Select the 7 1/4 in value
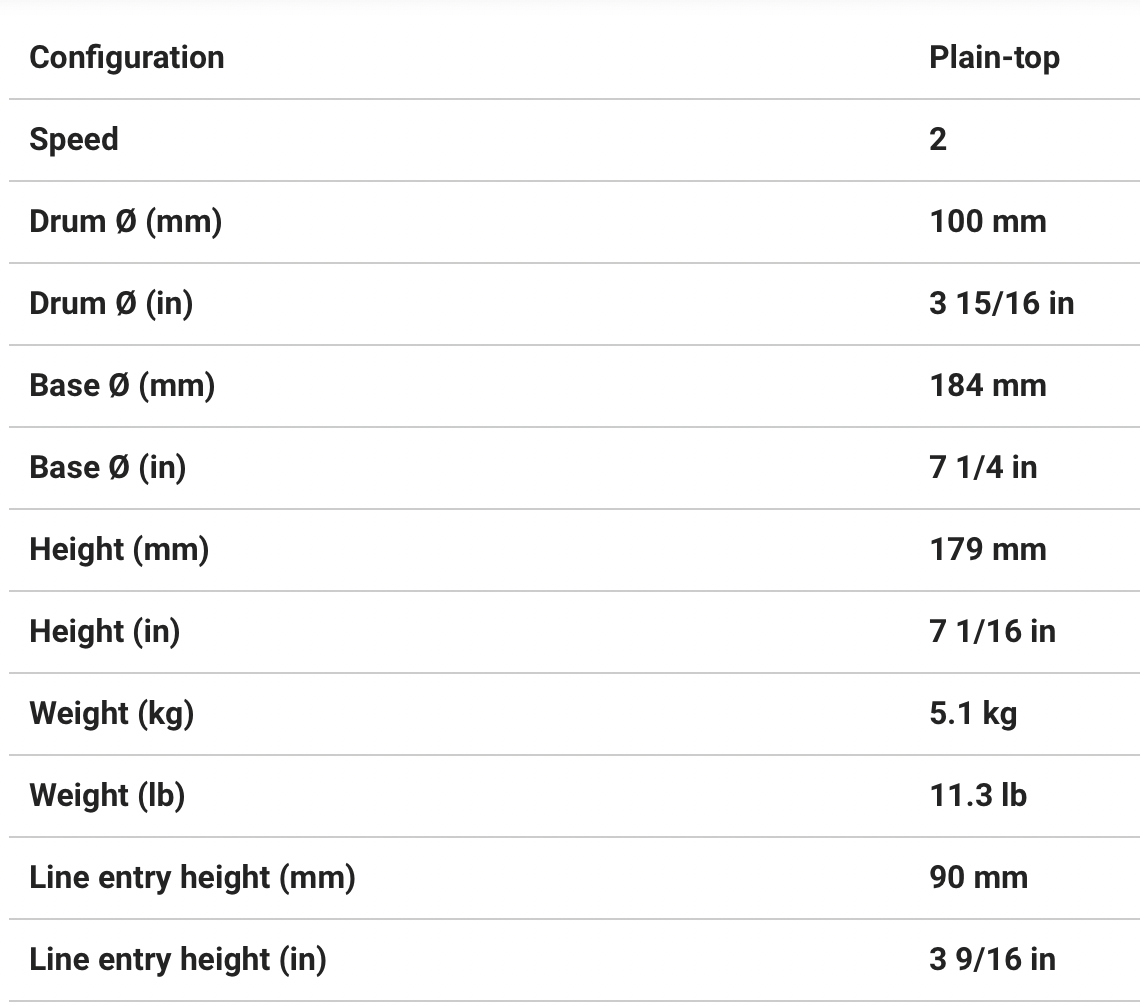This screenshot has width=1140, height=1006. (x=983, y=468)
